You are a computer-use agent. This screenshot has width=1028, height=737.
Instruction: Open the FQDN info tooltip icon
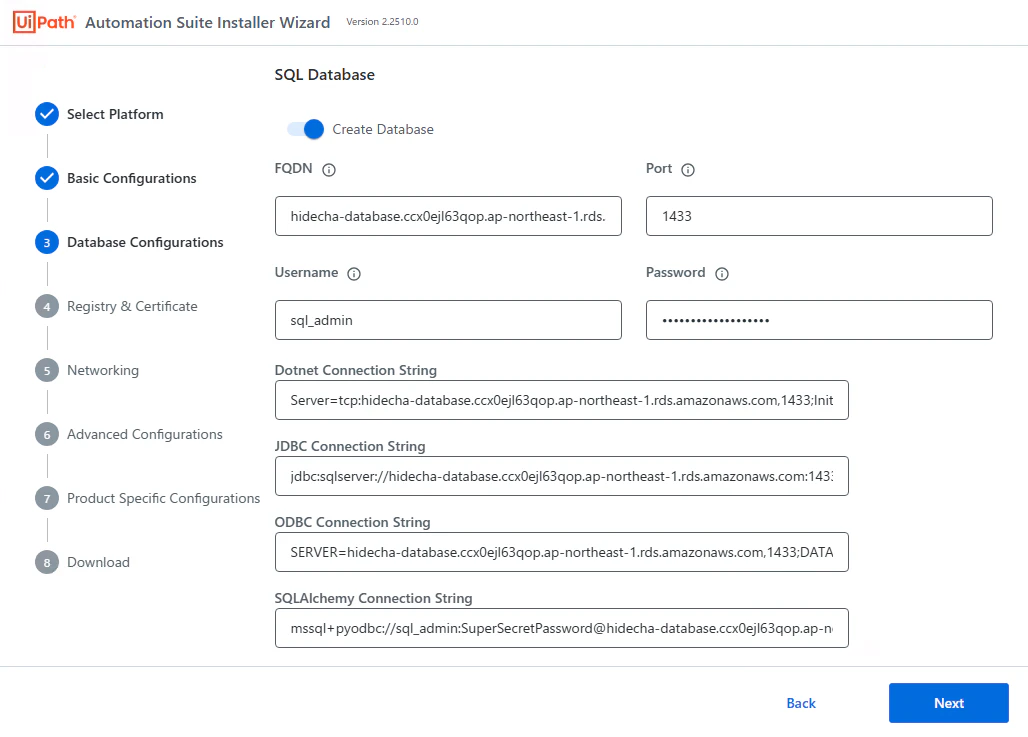[x=329, y=170]
